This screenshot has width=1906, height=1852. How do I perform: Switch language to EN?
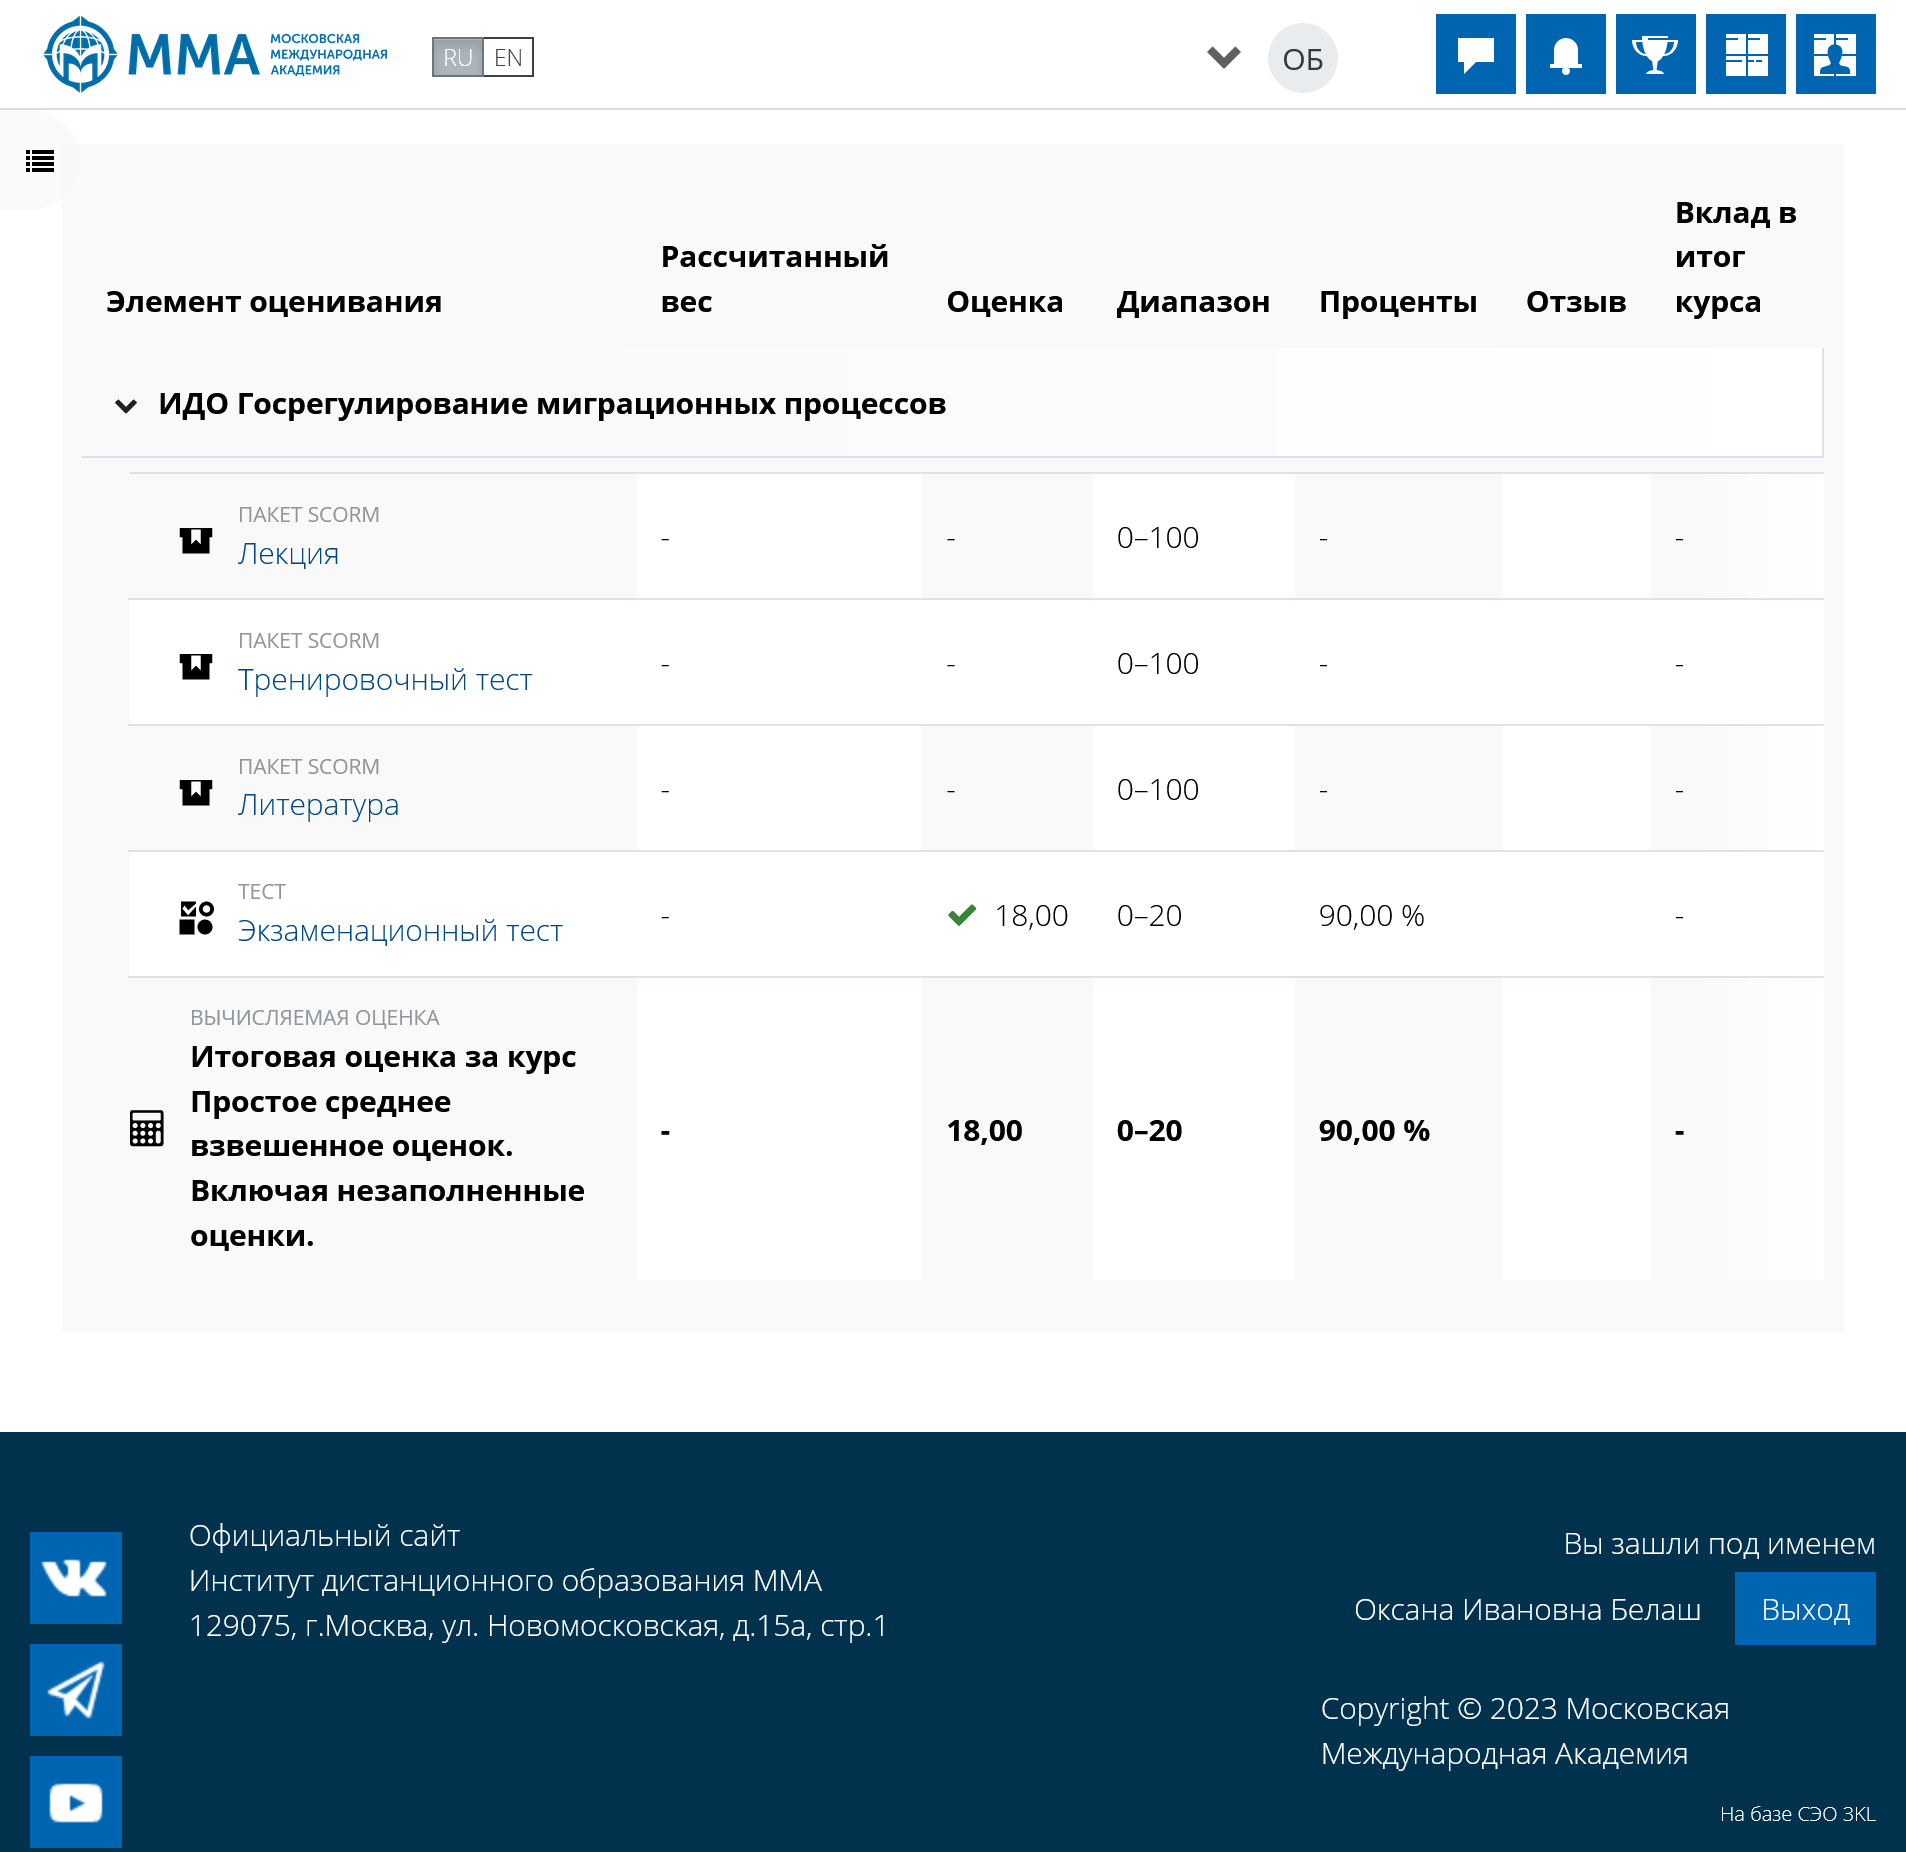click(x=508, y=58)
